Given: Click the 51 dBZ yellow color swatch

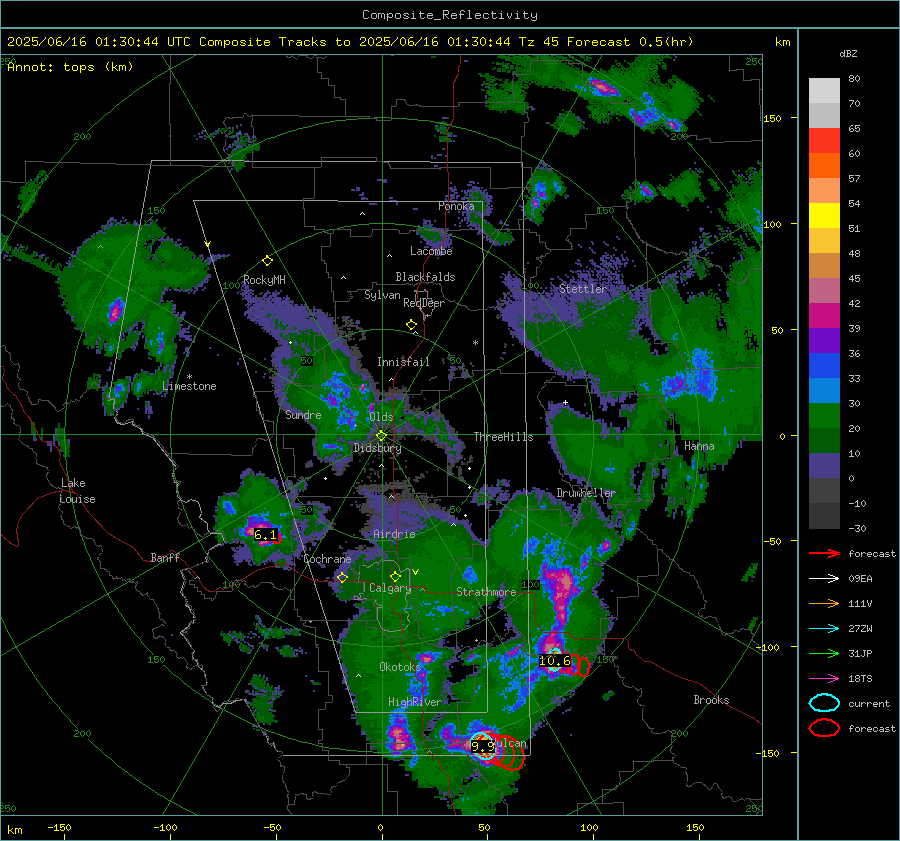Looking at the screenshot, I should point(824,216).
